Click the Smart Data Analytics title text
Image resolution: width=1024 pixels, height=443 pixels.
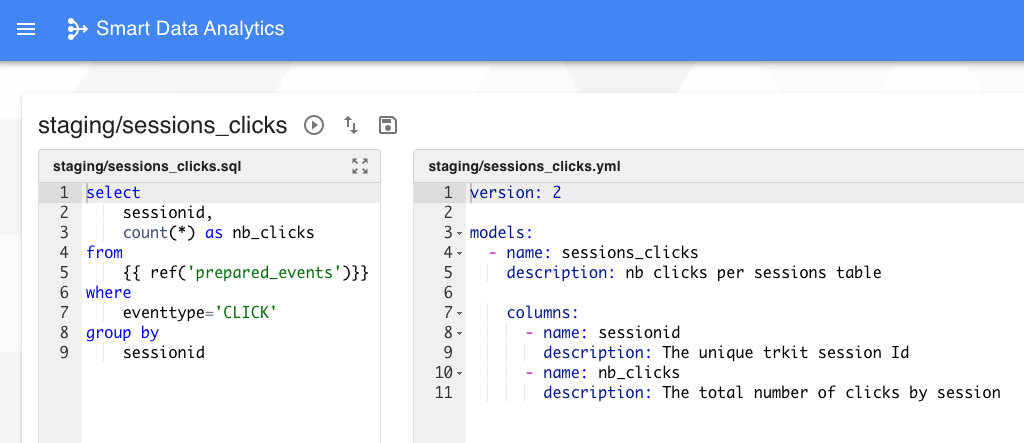coord(190,30)
